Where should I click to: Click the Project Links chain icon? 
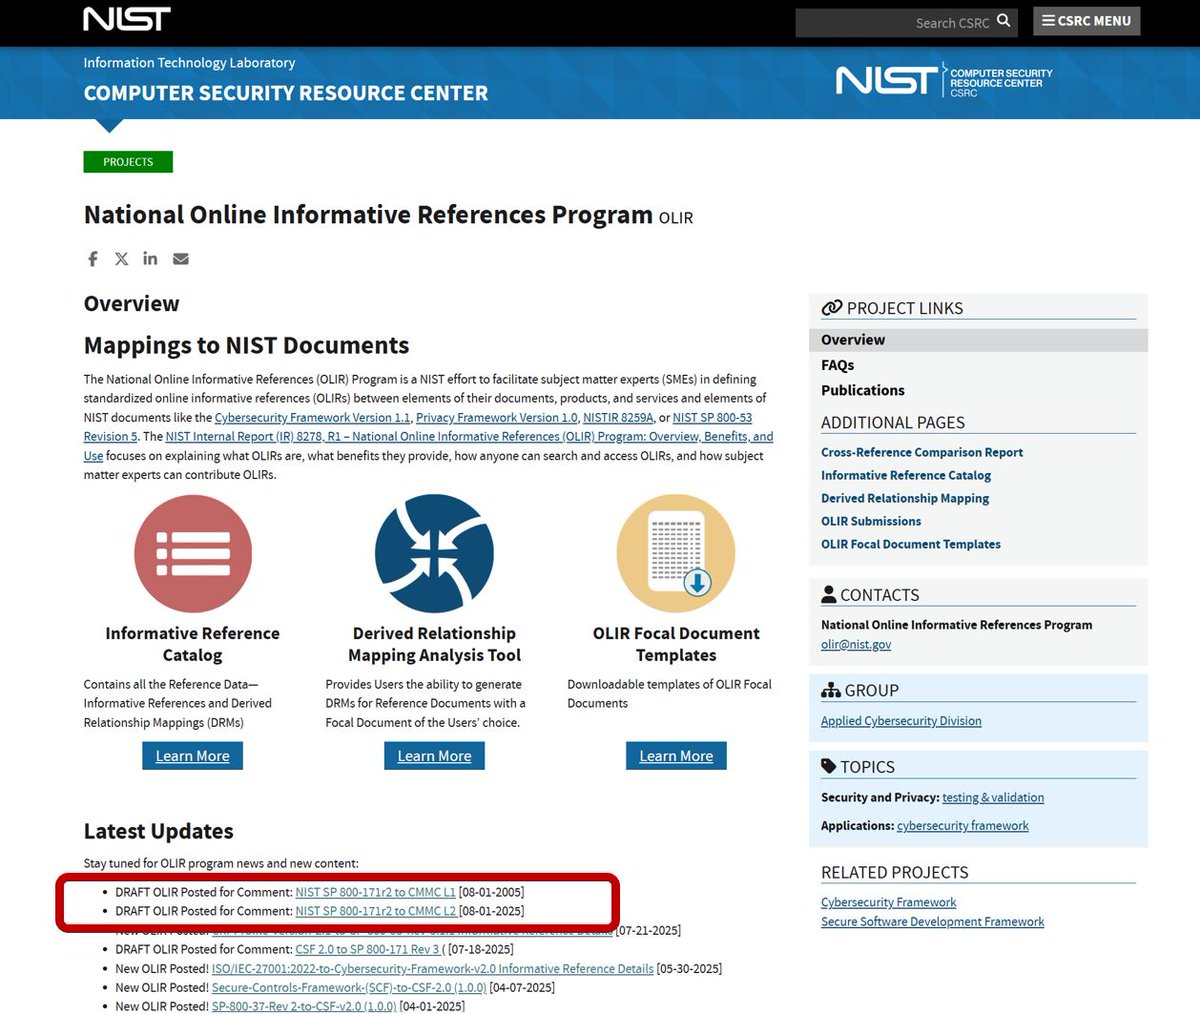click(832, 308)
